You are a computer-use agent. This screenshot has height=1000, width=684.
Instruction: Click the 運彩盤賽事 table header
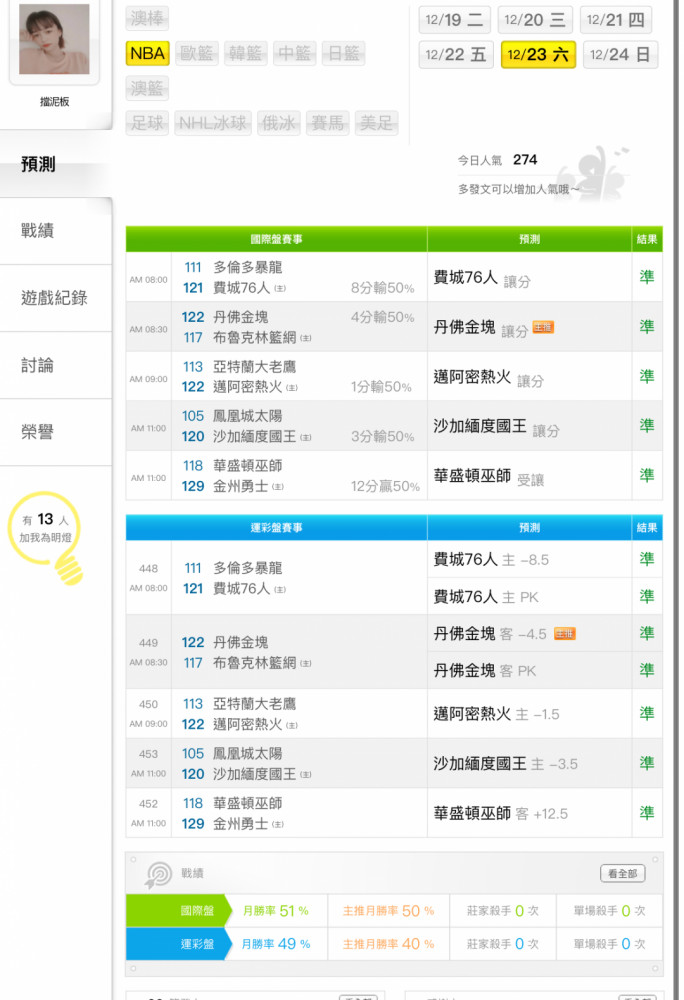pos(276,527)
